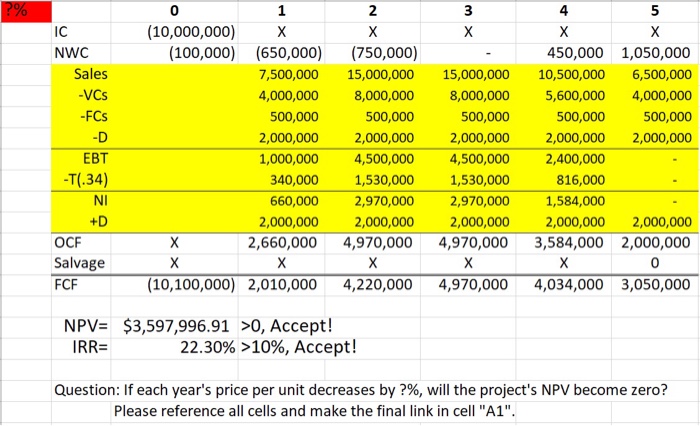
Task: Click the '>10%, Accept!' cell
Action: tap(299, 347)
